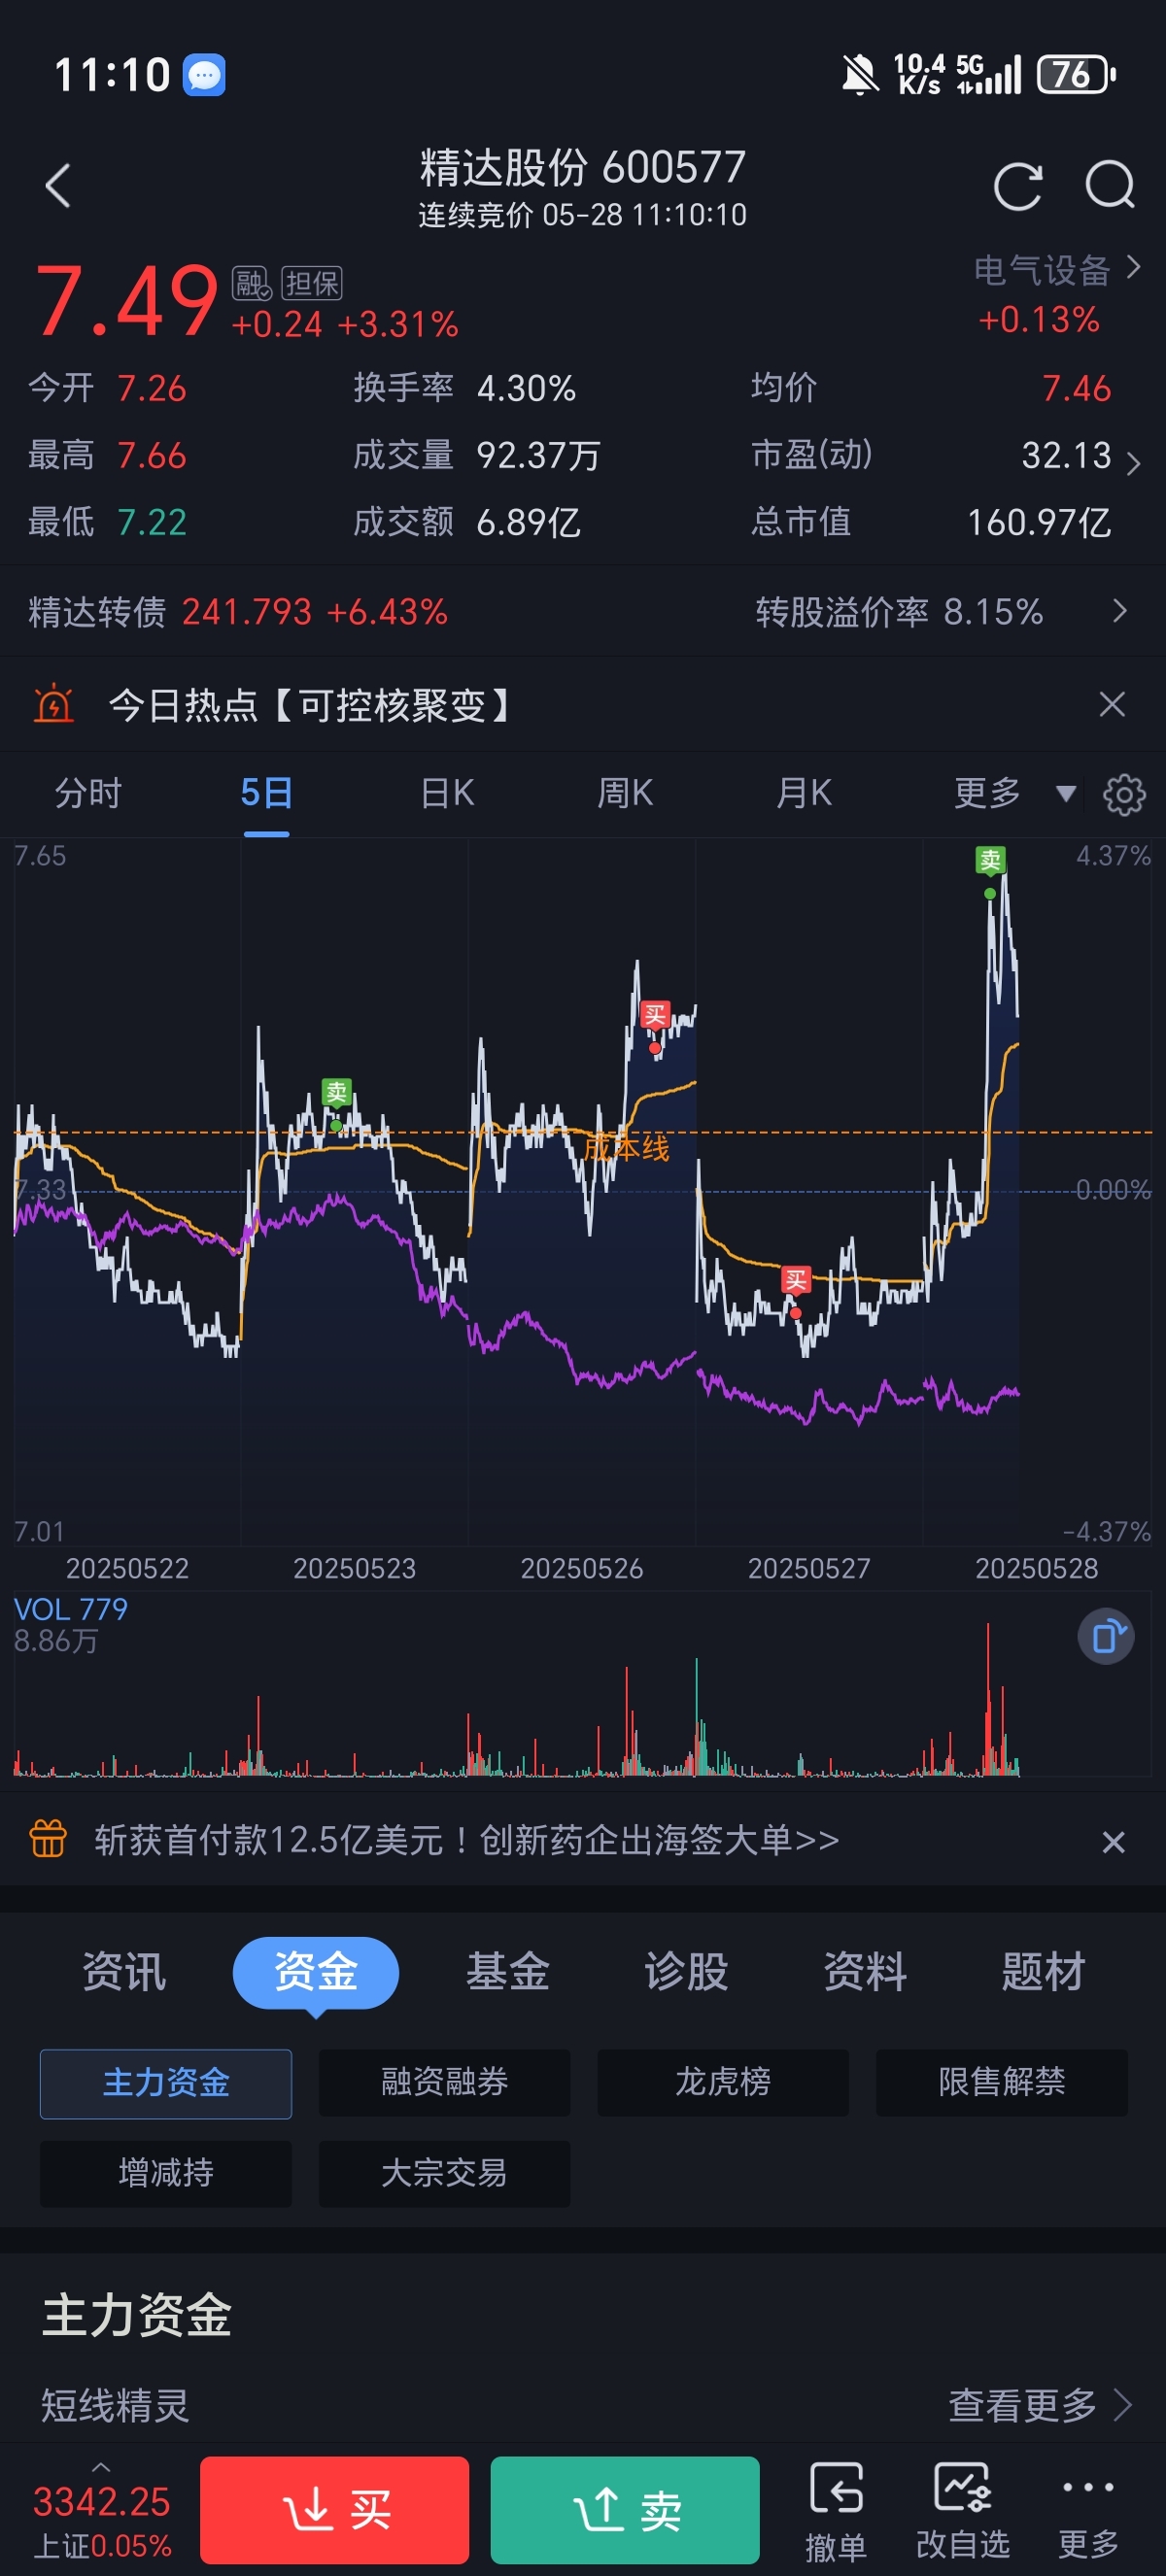Open the 创新药企出海签大单 promotion link
Viewport: 1166px width, 2576px height.
coord(467,1840)
